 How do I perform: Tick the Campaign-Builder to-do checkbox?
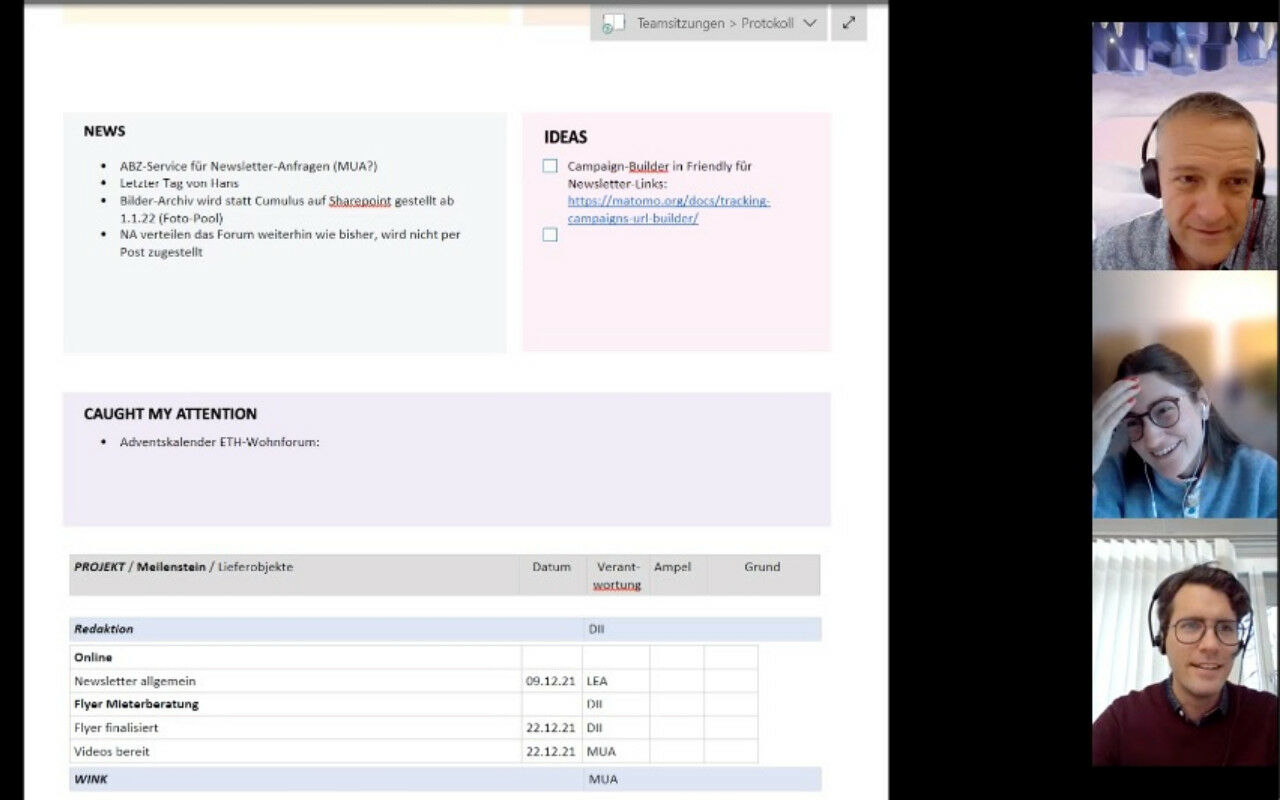pyautogui.click(x=550, y=166)
